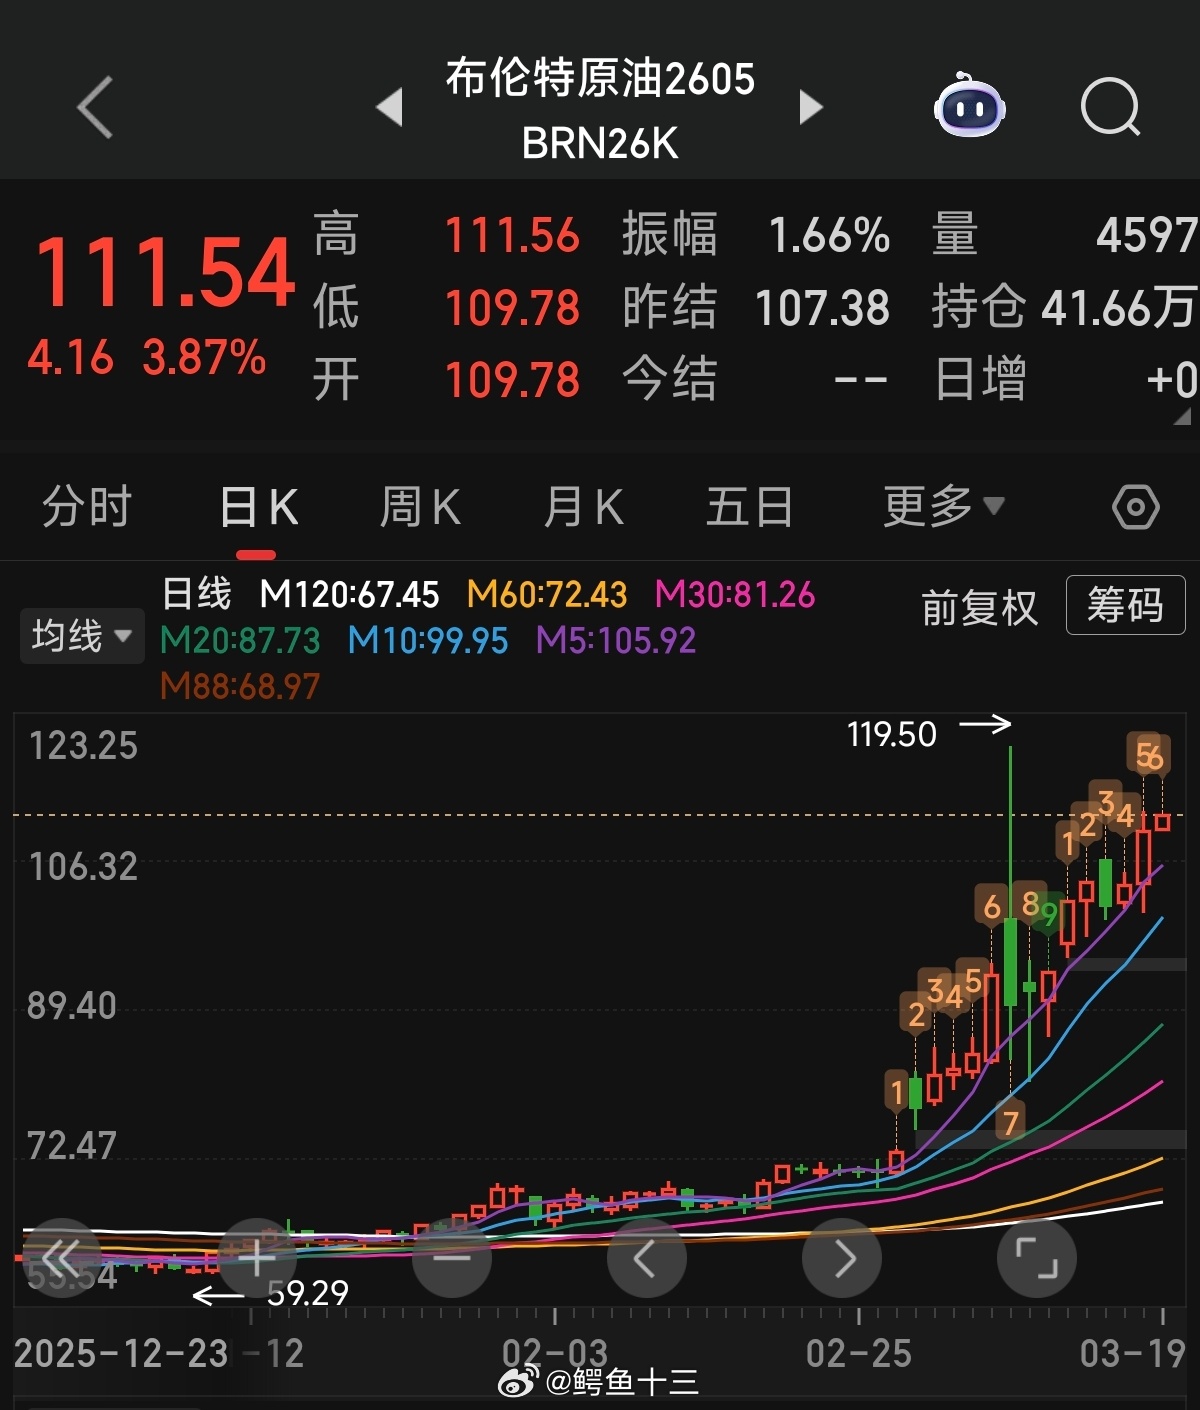The width and height of the screenshot is (1200, 1410).
Task: Select M30:81.26 moving average label
Action: (735, 595)
